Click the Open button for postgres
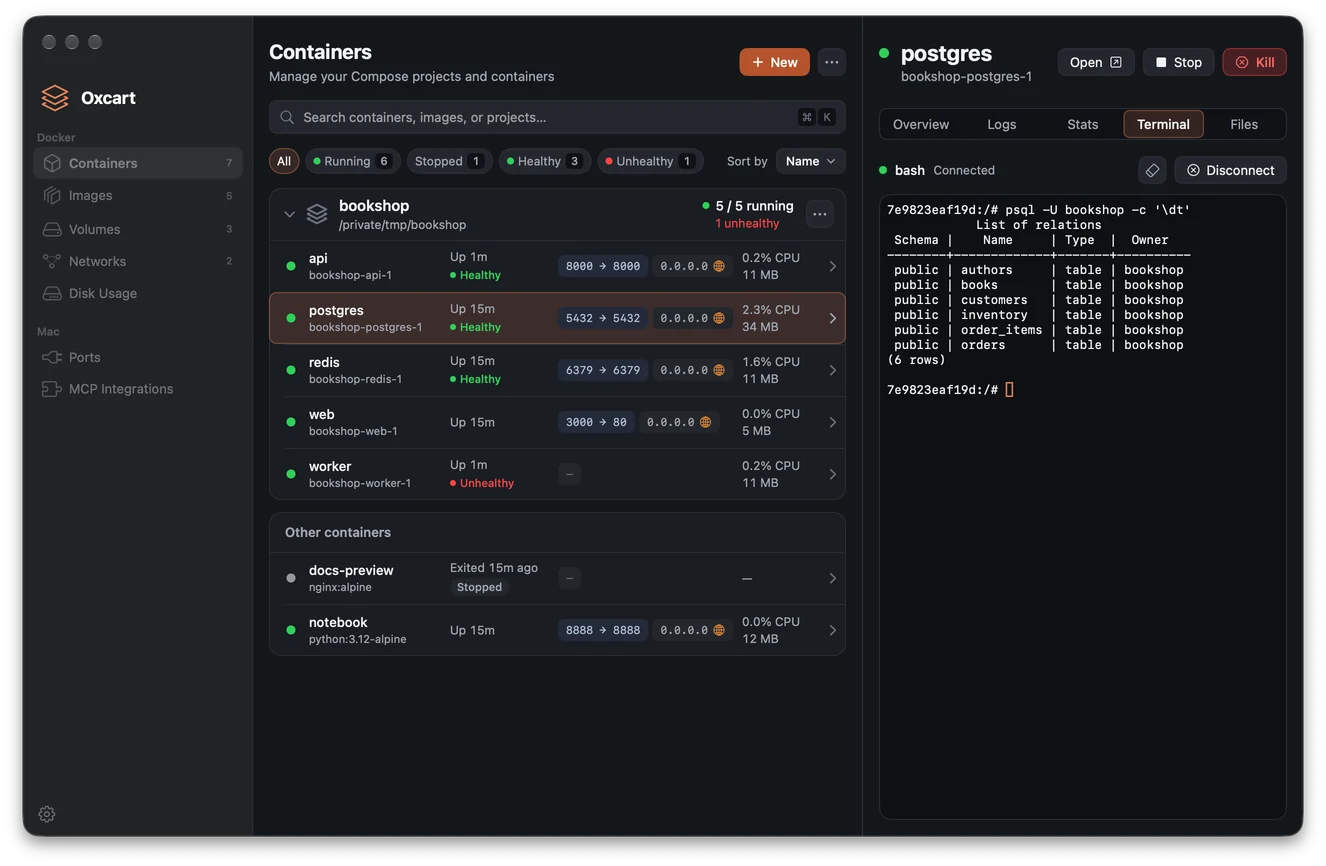 point(1096,62)
